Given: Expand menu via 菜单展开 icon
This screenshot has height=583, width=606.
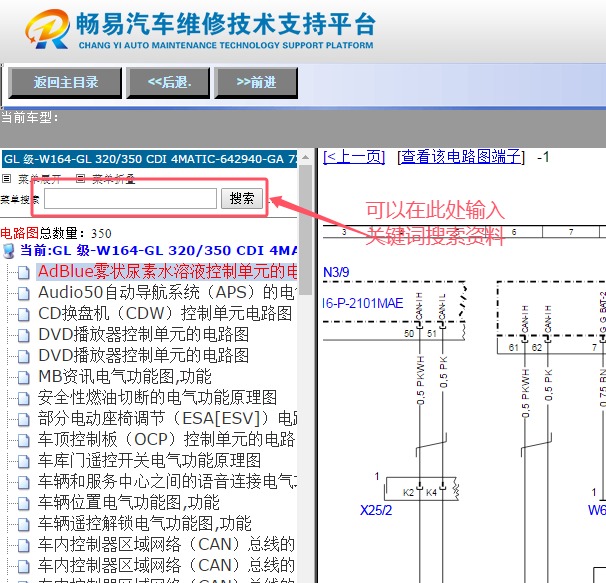Looking at the screenshot, I should (6, 179).
